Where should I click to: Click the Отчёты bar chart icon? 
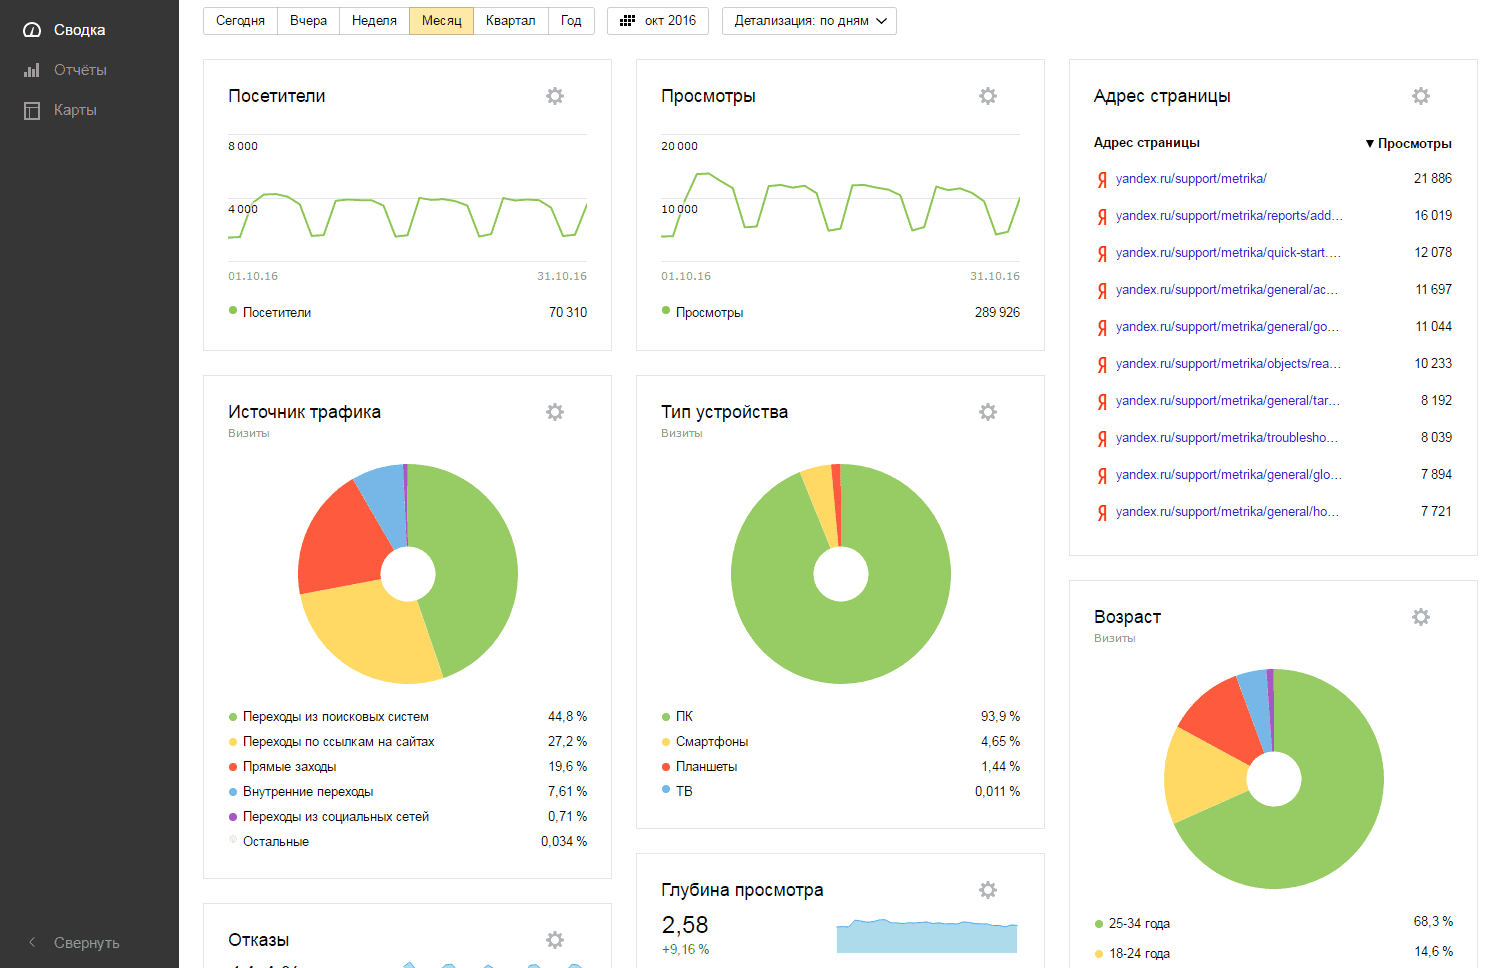[32, 70]
